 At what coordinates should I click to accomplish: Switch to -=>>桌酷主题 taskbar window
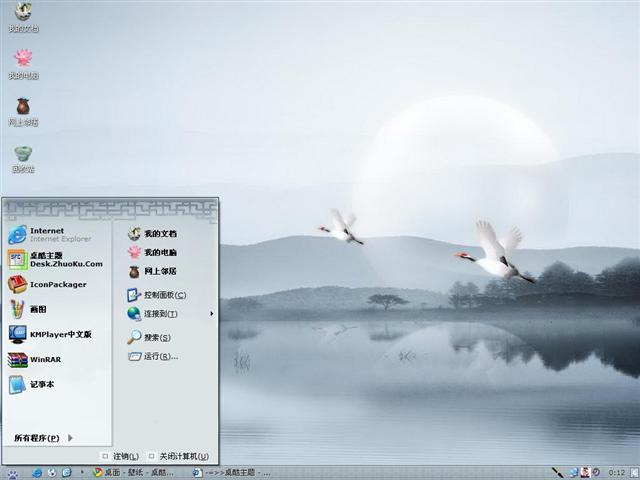(231, 473)
